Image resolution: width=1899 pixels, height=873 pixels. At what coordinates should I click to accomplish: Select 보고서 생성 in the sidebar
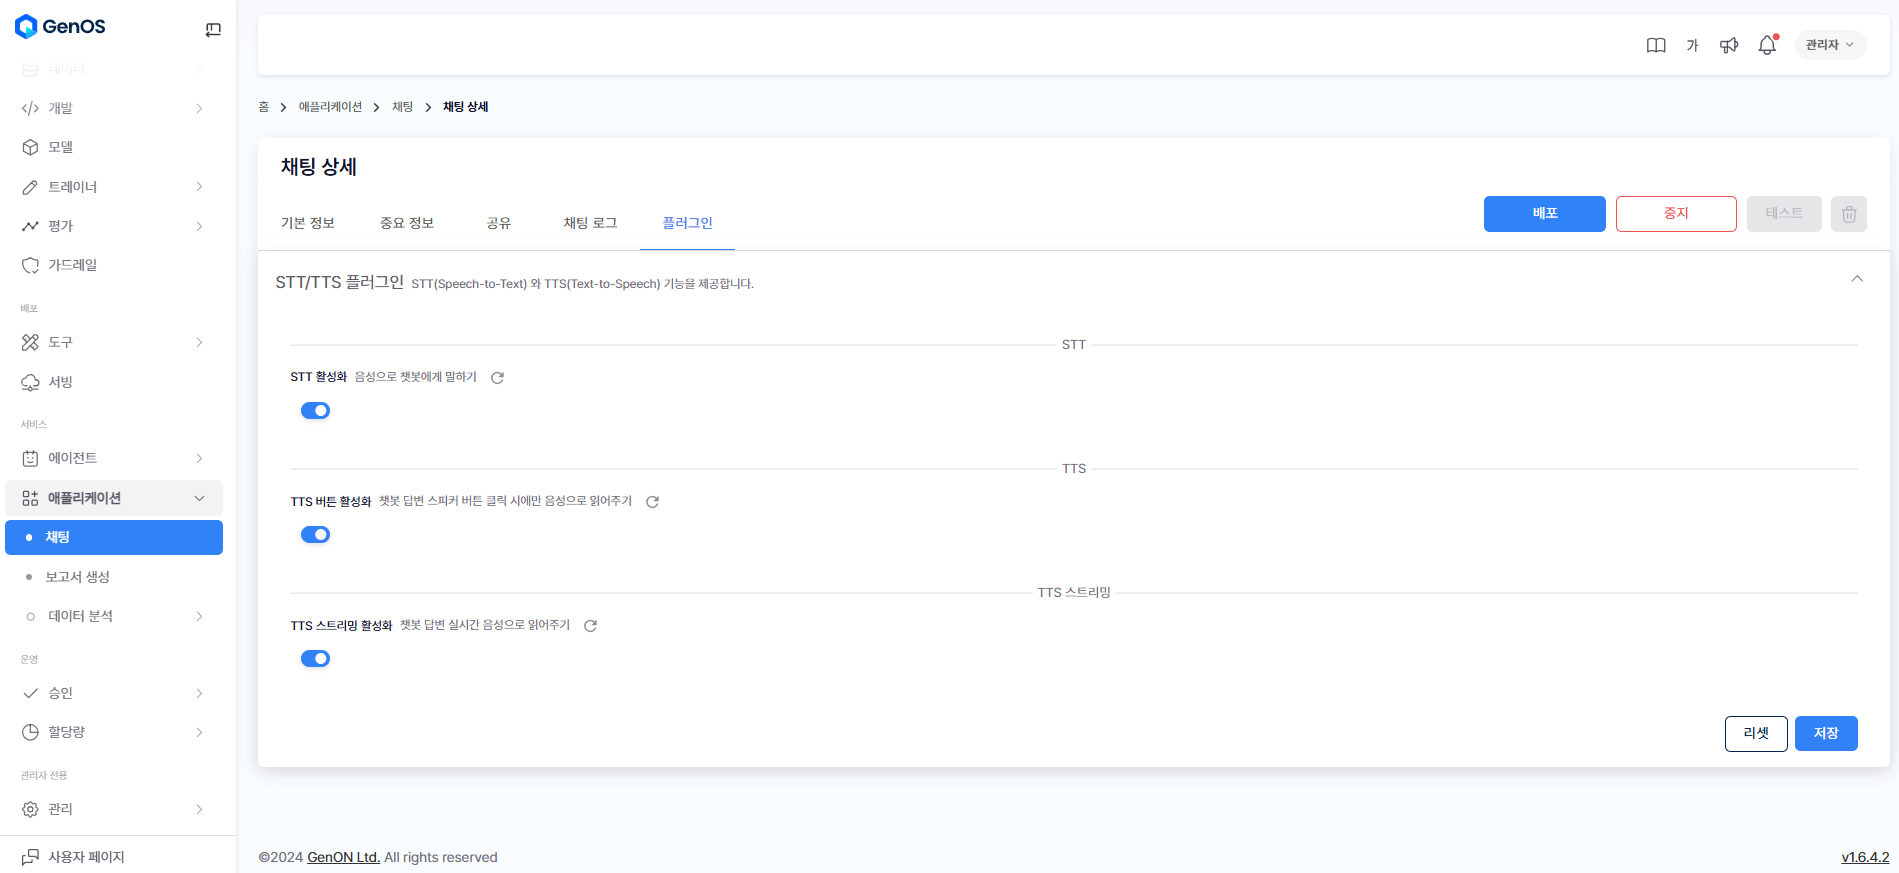pos(78,577)
